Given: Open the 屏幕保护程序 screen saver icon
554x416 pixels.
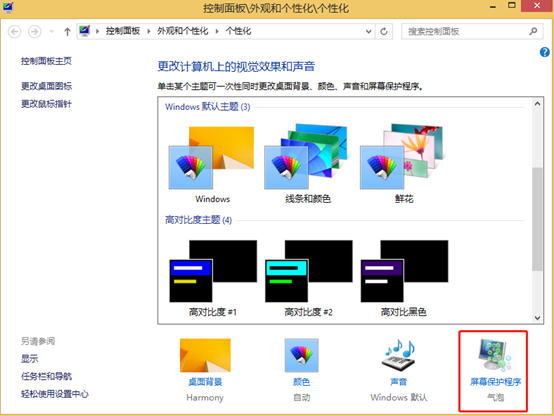Looking at the screenshot, I should [495, 355].
